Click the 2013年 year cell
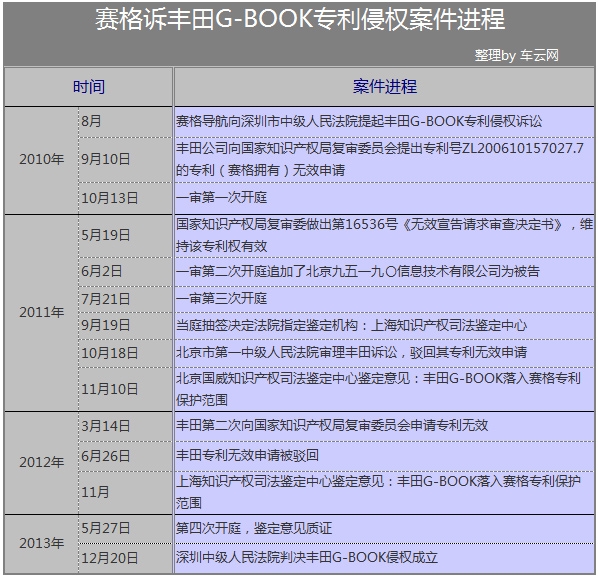The image size is (598, 579). click(x=42, y=544)
